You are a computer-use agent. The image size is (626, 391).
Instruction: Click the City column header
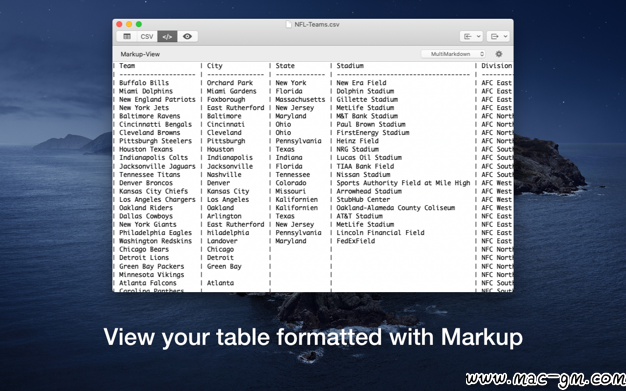point(214,65)
